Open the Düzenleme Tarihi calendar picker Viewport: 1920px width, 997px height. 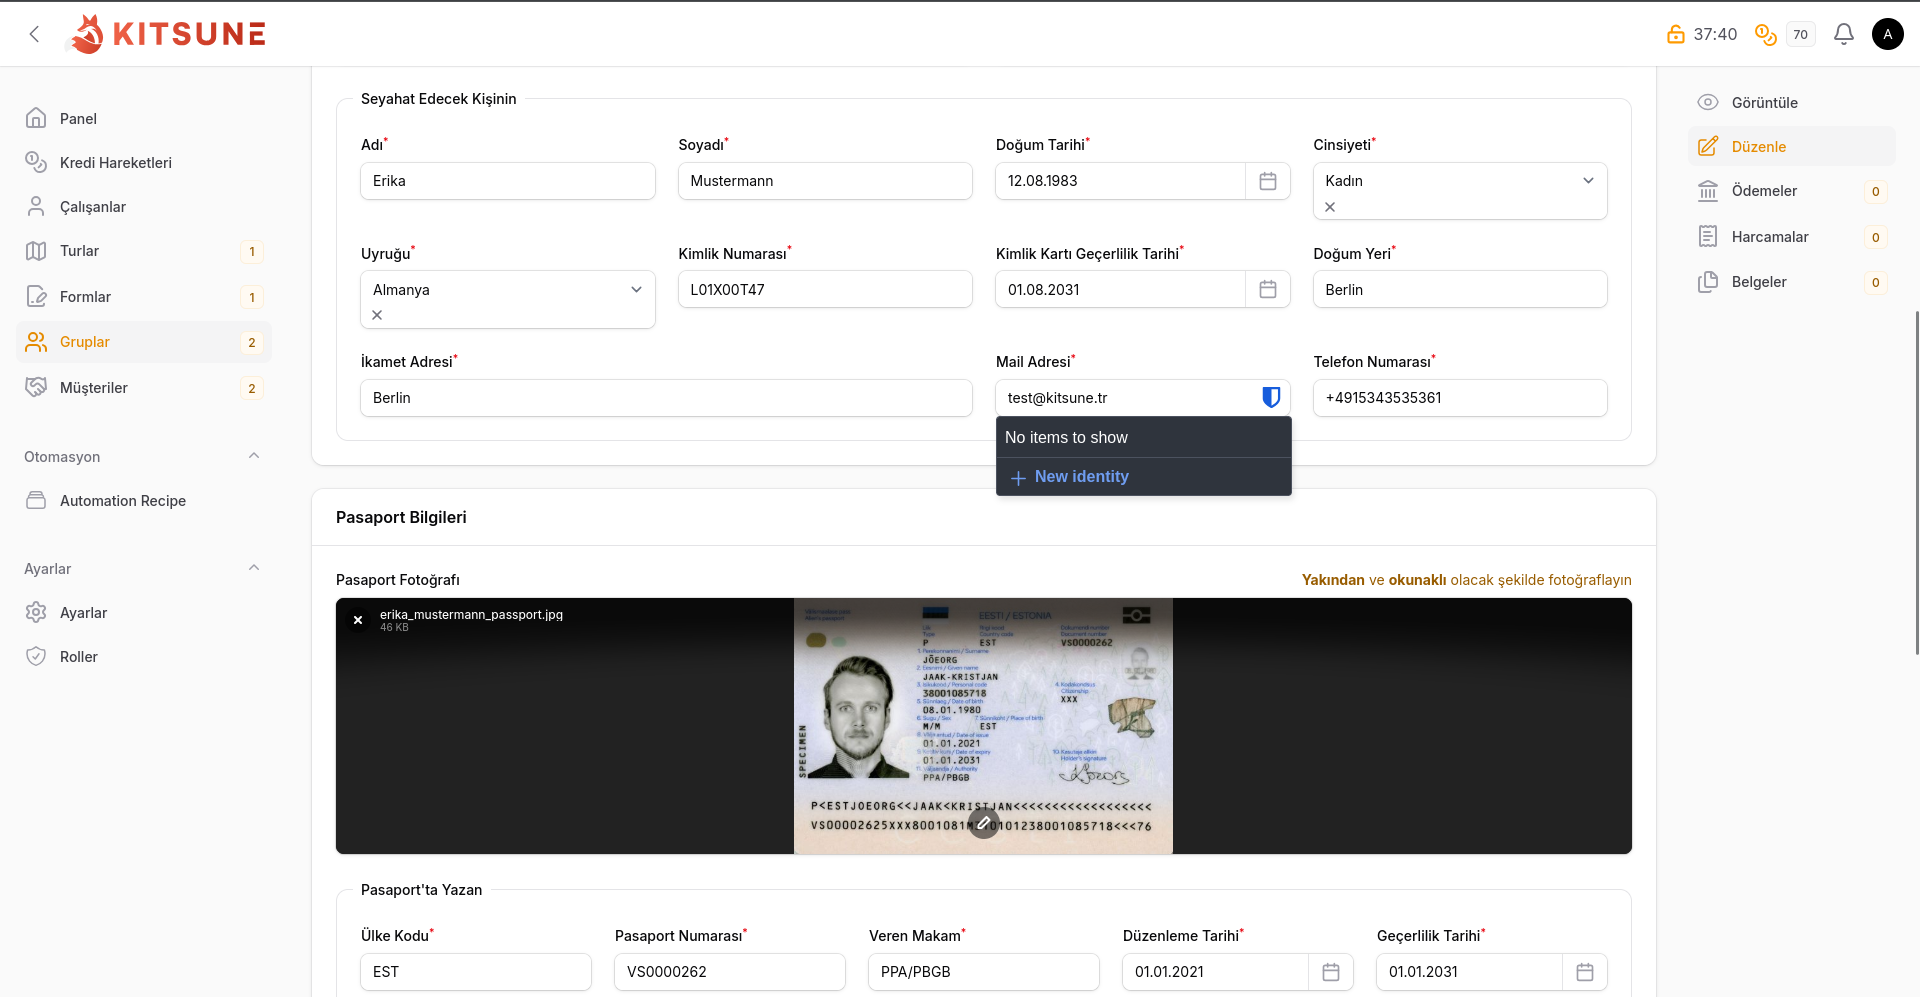click(x=1330, y=972)
